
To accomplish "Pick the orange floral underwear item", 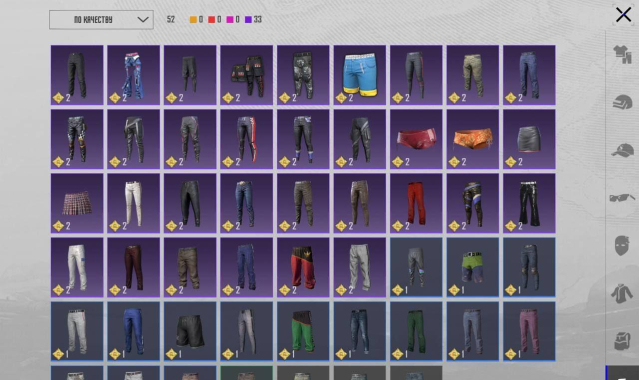I will pyautogui.click(x=473, y=139).
